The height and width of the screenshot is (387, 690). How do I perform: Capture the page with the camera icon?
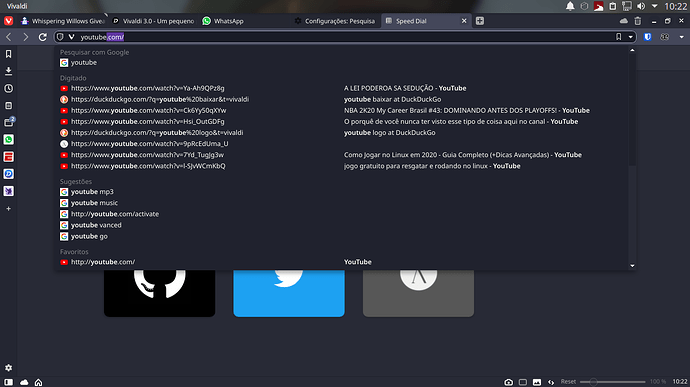pos(508,382)
